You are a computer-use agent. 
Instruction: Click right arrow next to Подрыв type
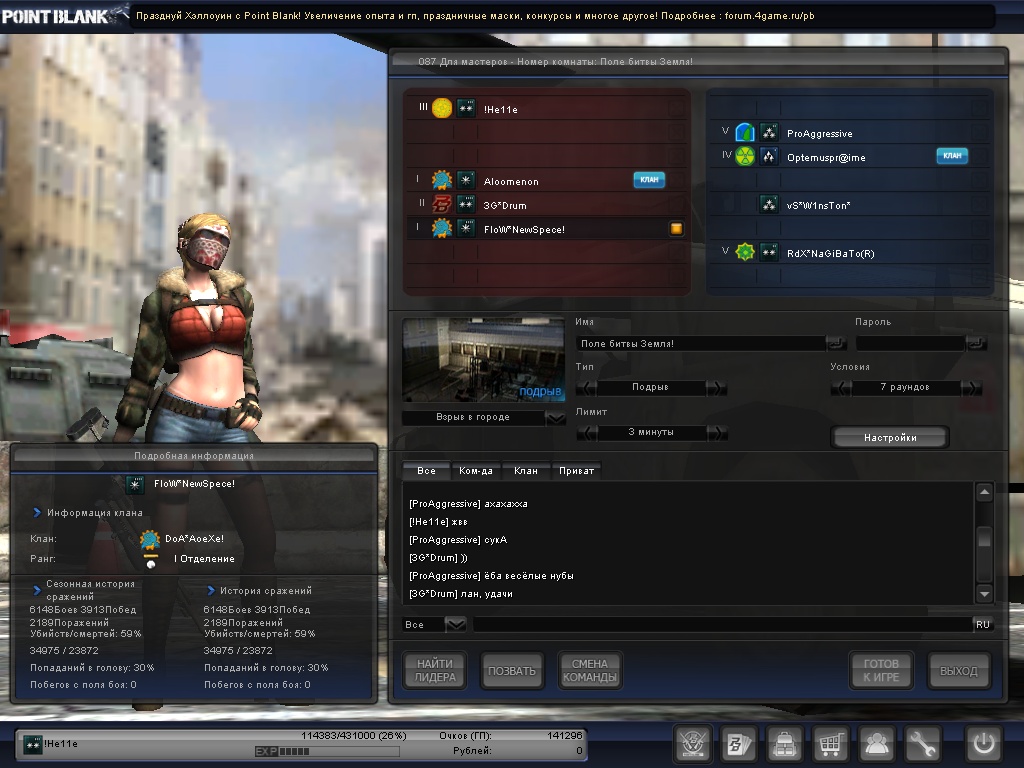716,388
